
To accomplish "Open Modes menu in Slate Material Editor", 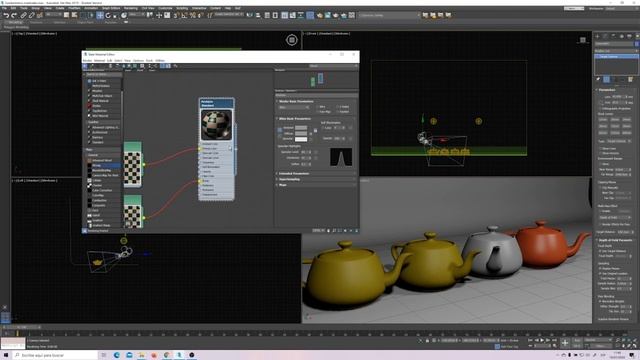I will 87,60.
